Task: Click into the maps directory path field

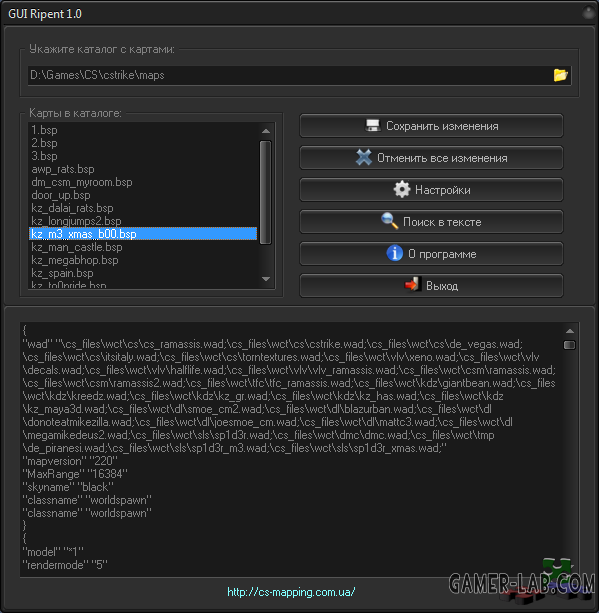Action: point(290,75)
